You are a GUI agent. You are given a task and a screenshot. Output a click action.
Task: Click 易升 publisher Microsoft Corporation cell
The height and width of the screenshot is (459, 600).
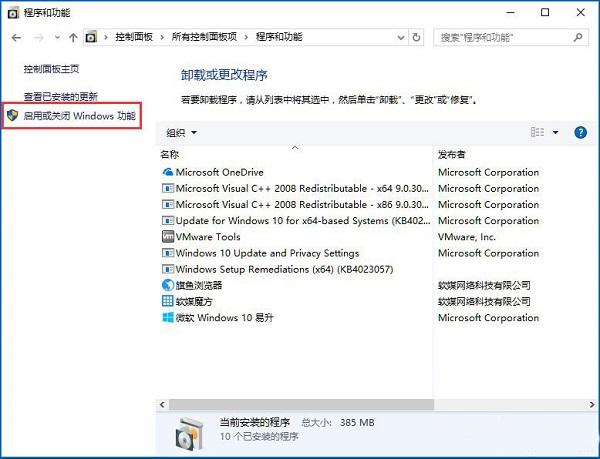coord(489,317)
